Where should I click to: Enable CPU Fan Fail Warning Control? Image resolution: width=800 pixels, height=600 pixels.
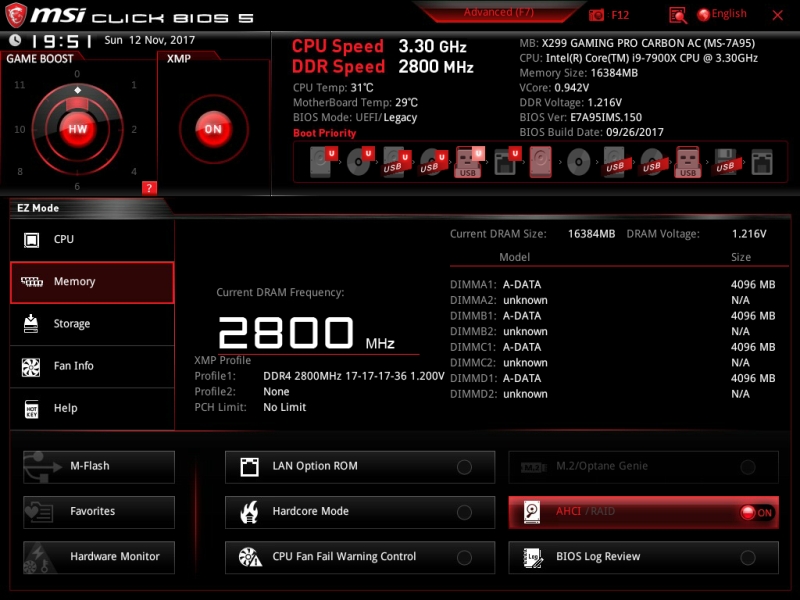[x=360, y=557]
